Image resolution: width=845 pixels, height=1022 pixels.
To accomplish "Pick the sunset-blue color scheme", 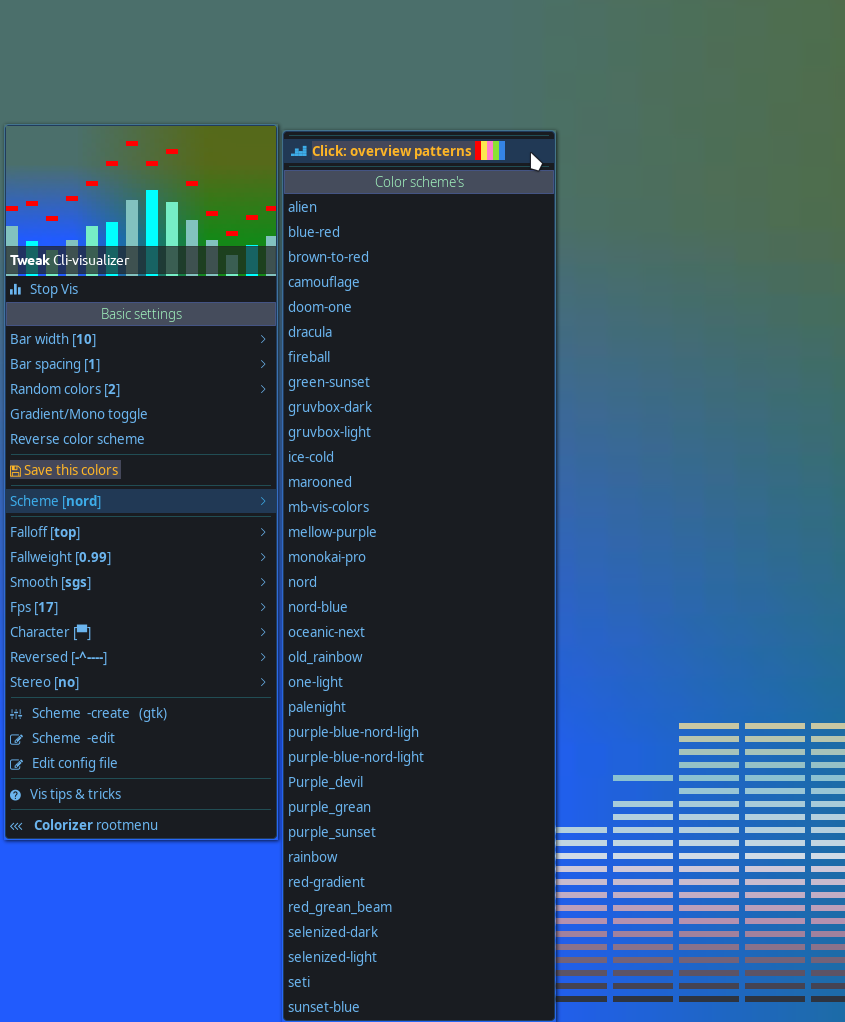I will coord(323,1007).
